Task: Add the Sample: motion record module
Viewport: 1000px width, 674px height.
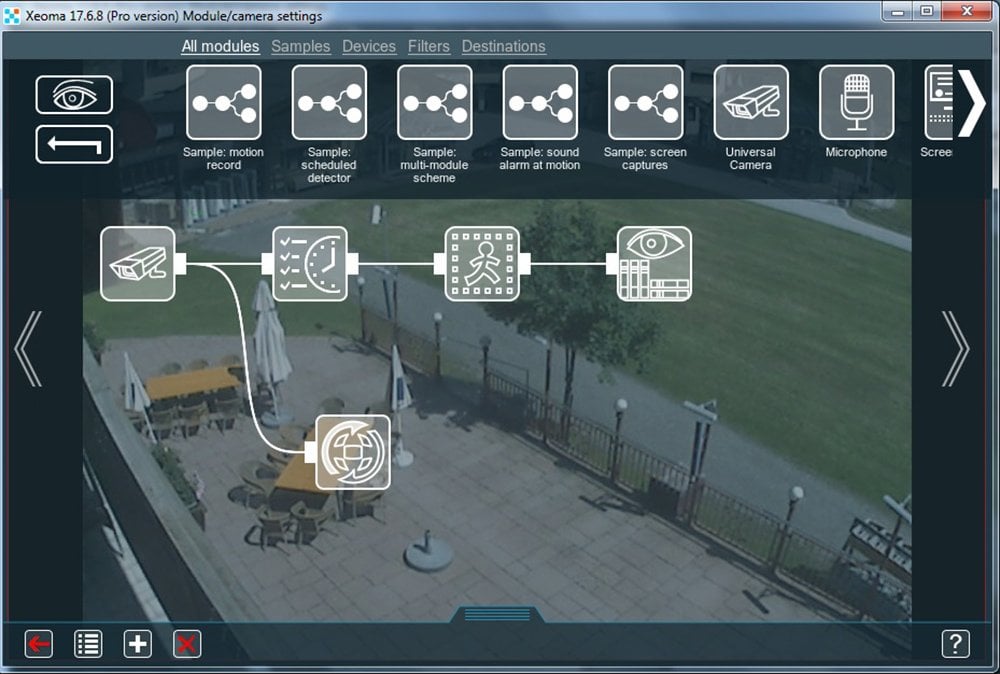Action: pos(223,102)
